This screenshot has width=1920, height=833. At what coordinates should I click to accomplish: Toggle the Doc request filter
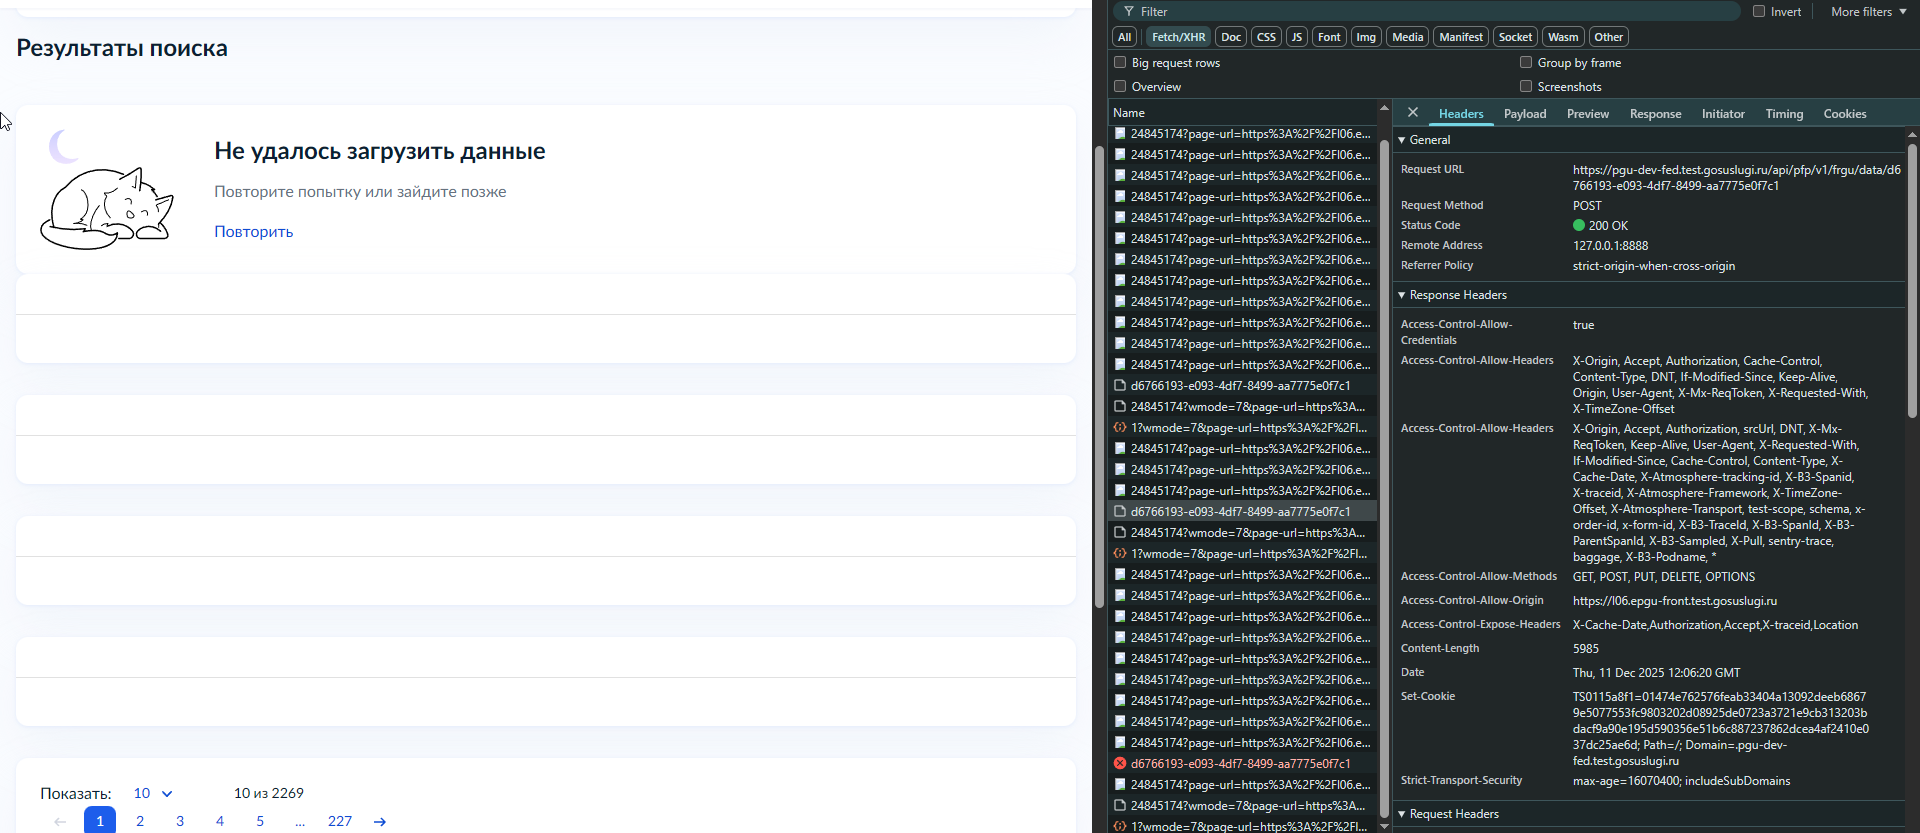point(1231,37)
